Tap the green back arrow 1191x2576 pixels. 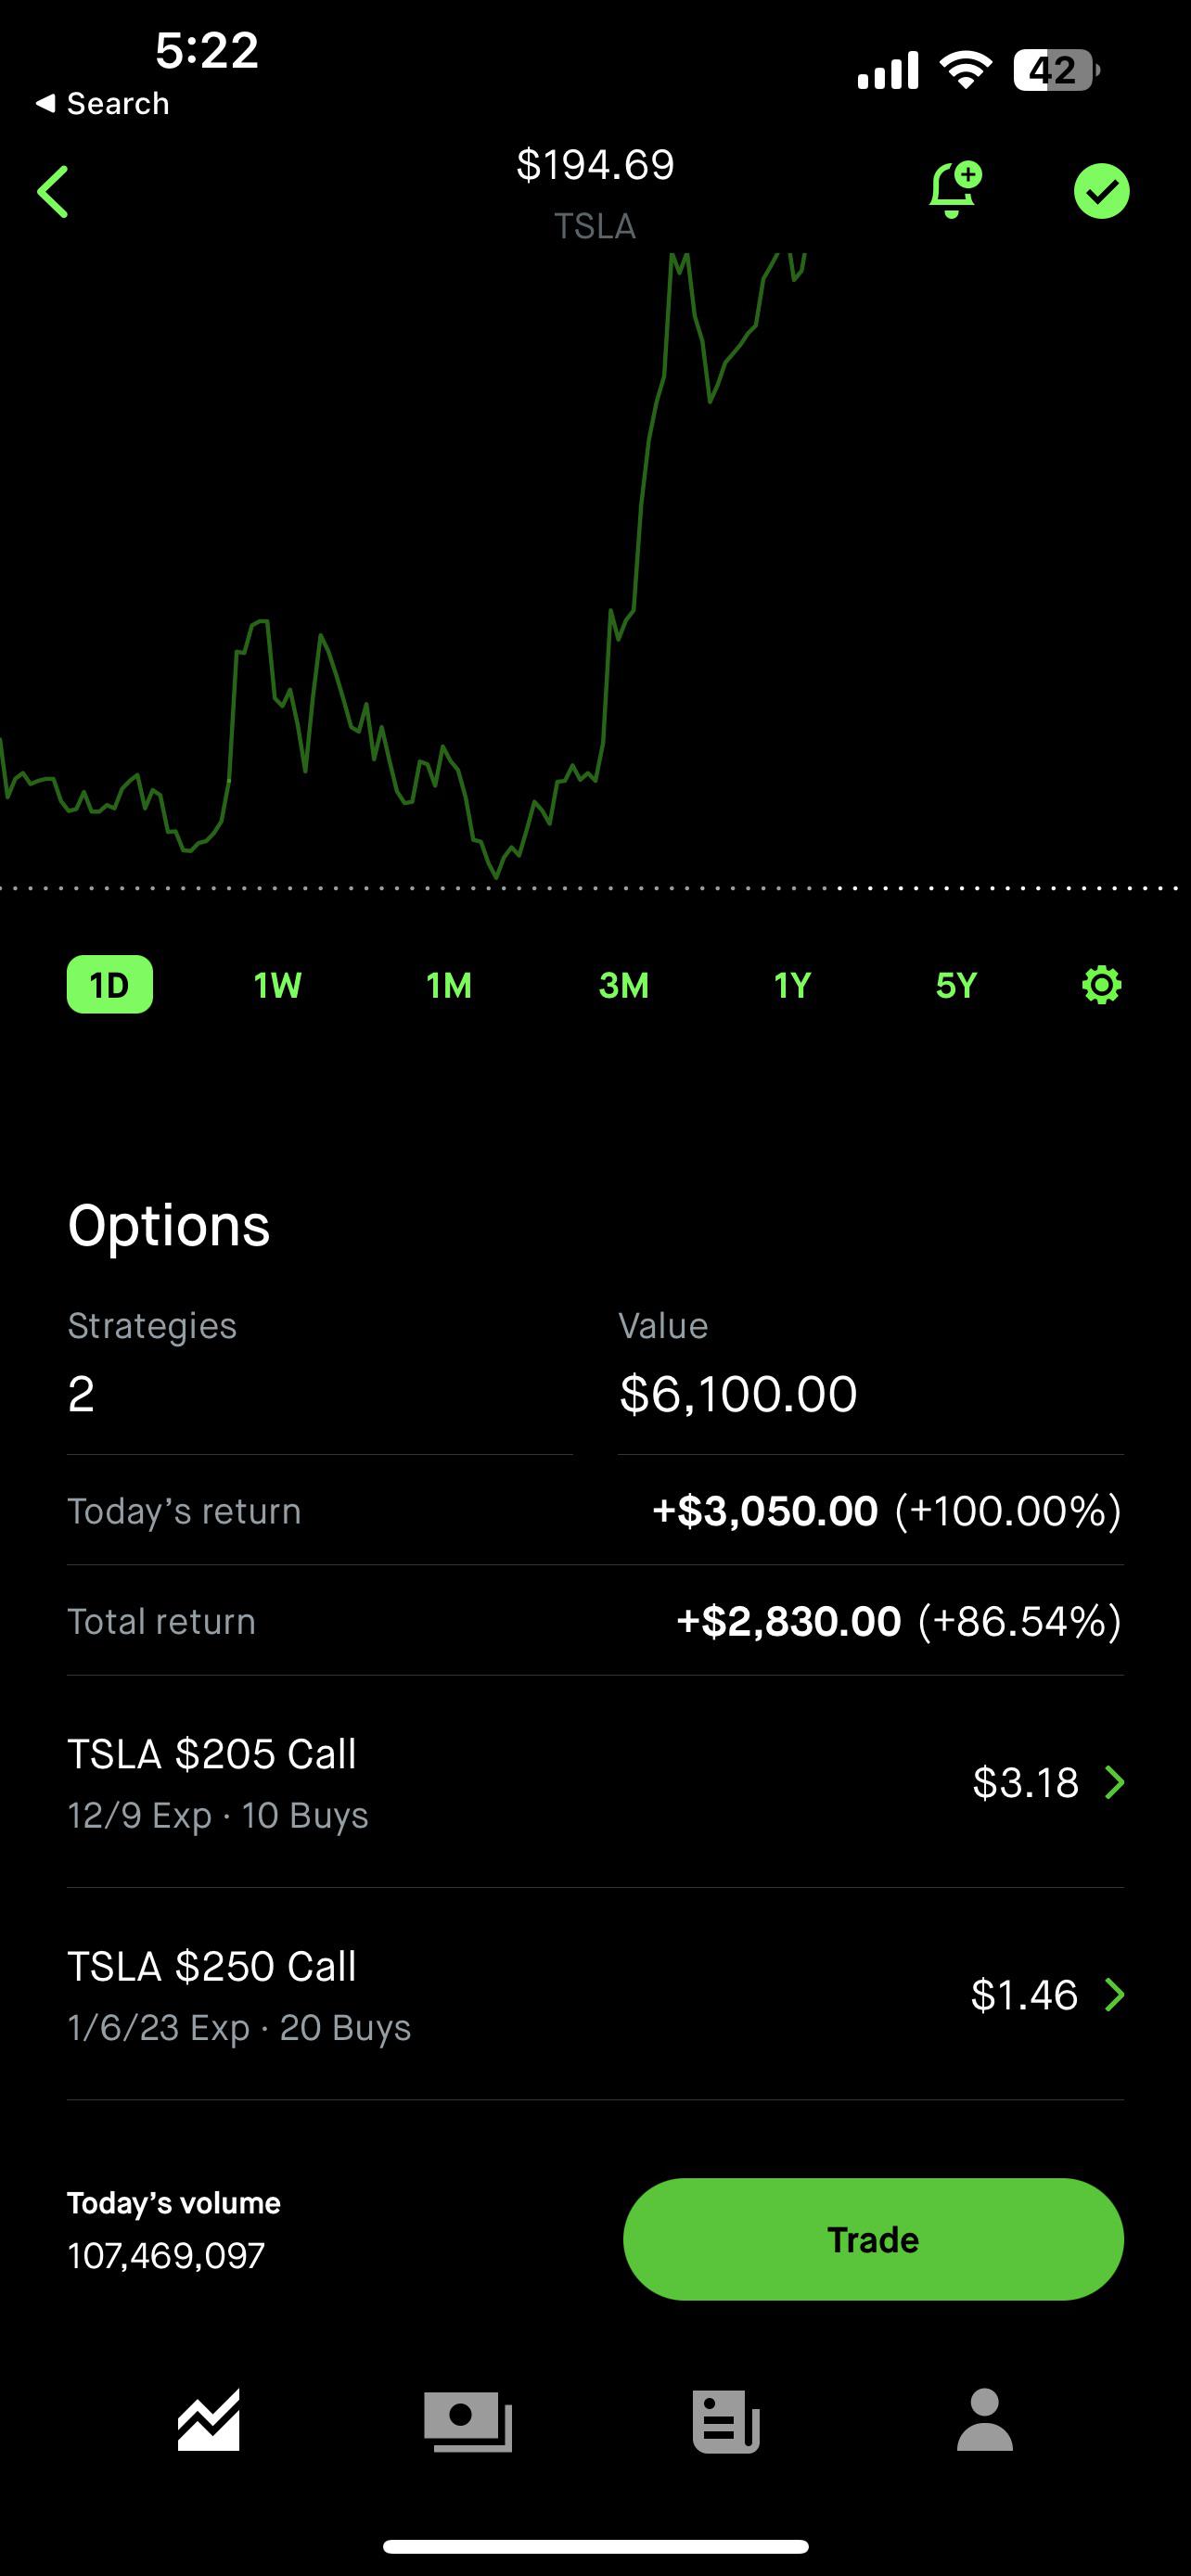point(54,192)
